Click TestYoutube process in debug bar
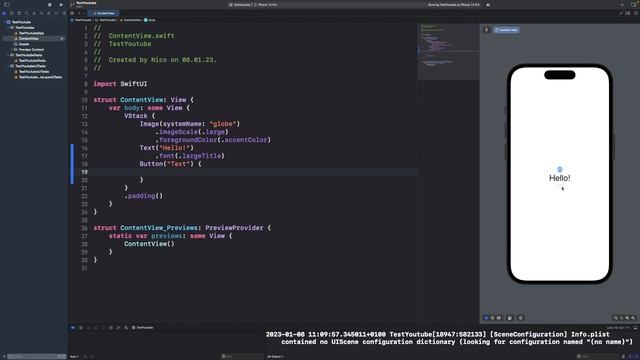 (143, 327)
